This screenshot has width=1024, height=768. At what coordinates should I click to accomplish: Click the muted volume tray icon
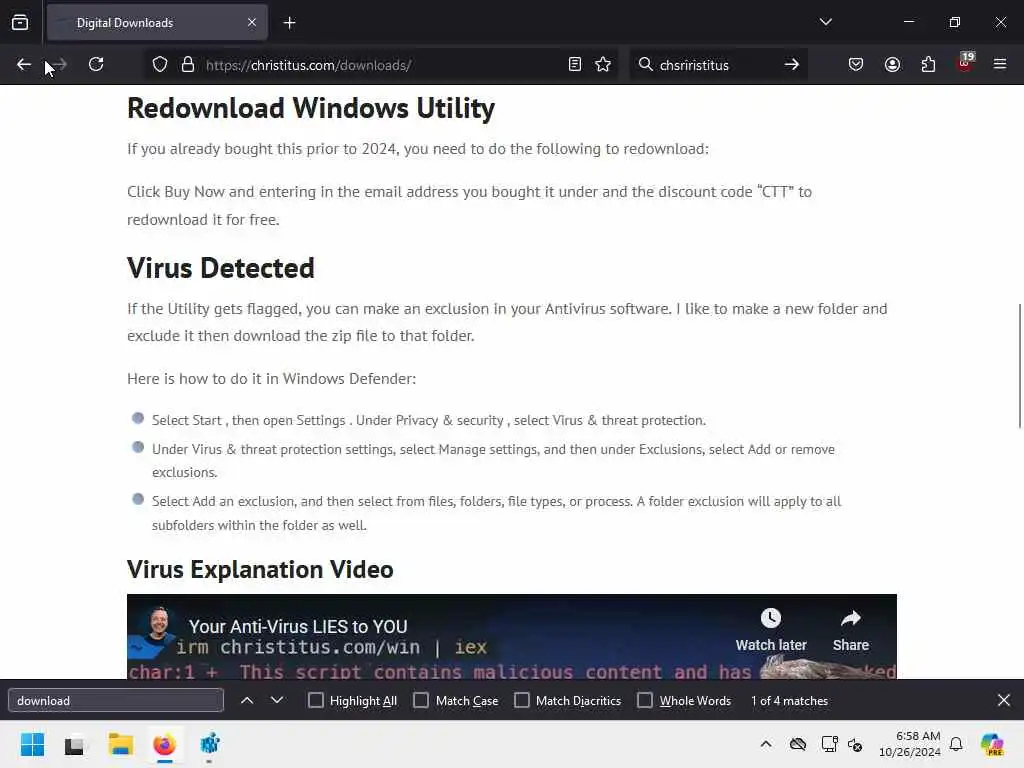point(855,744)
